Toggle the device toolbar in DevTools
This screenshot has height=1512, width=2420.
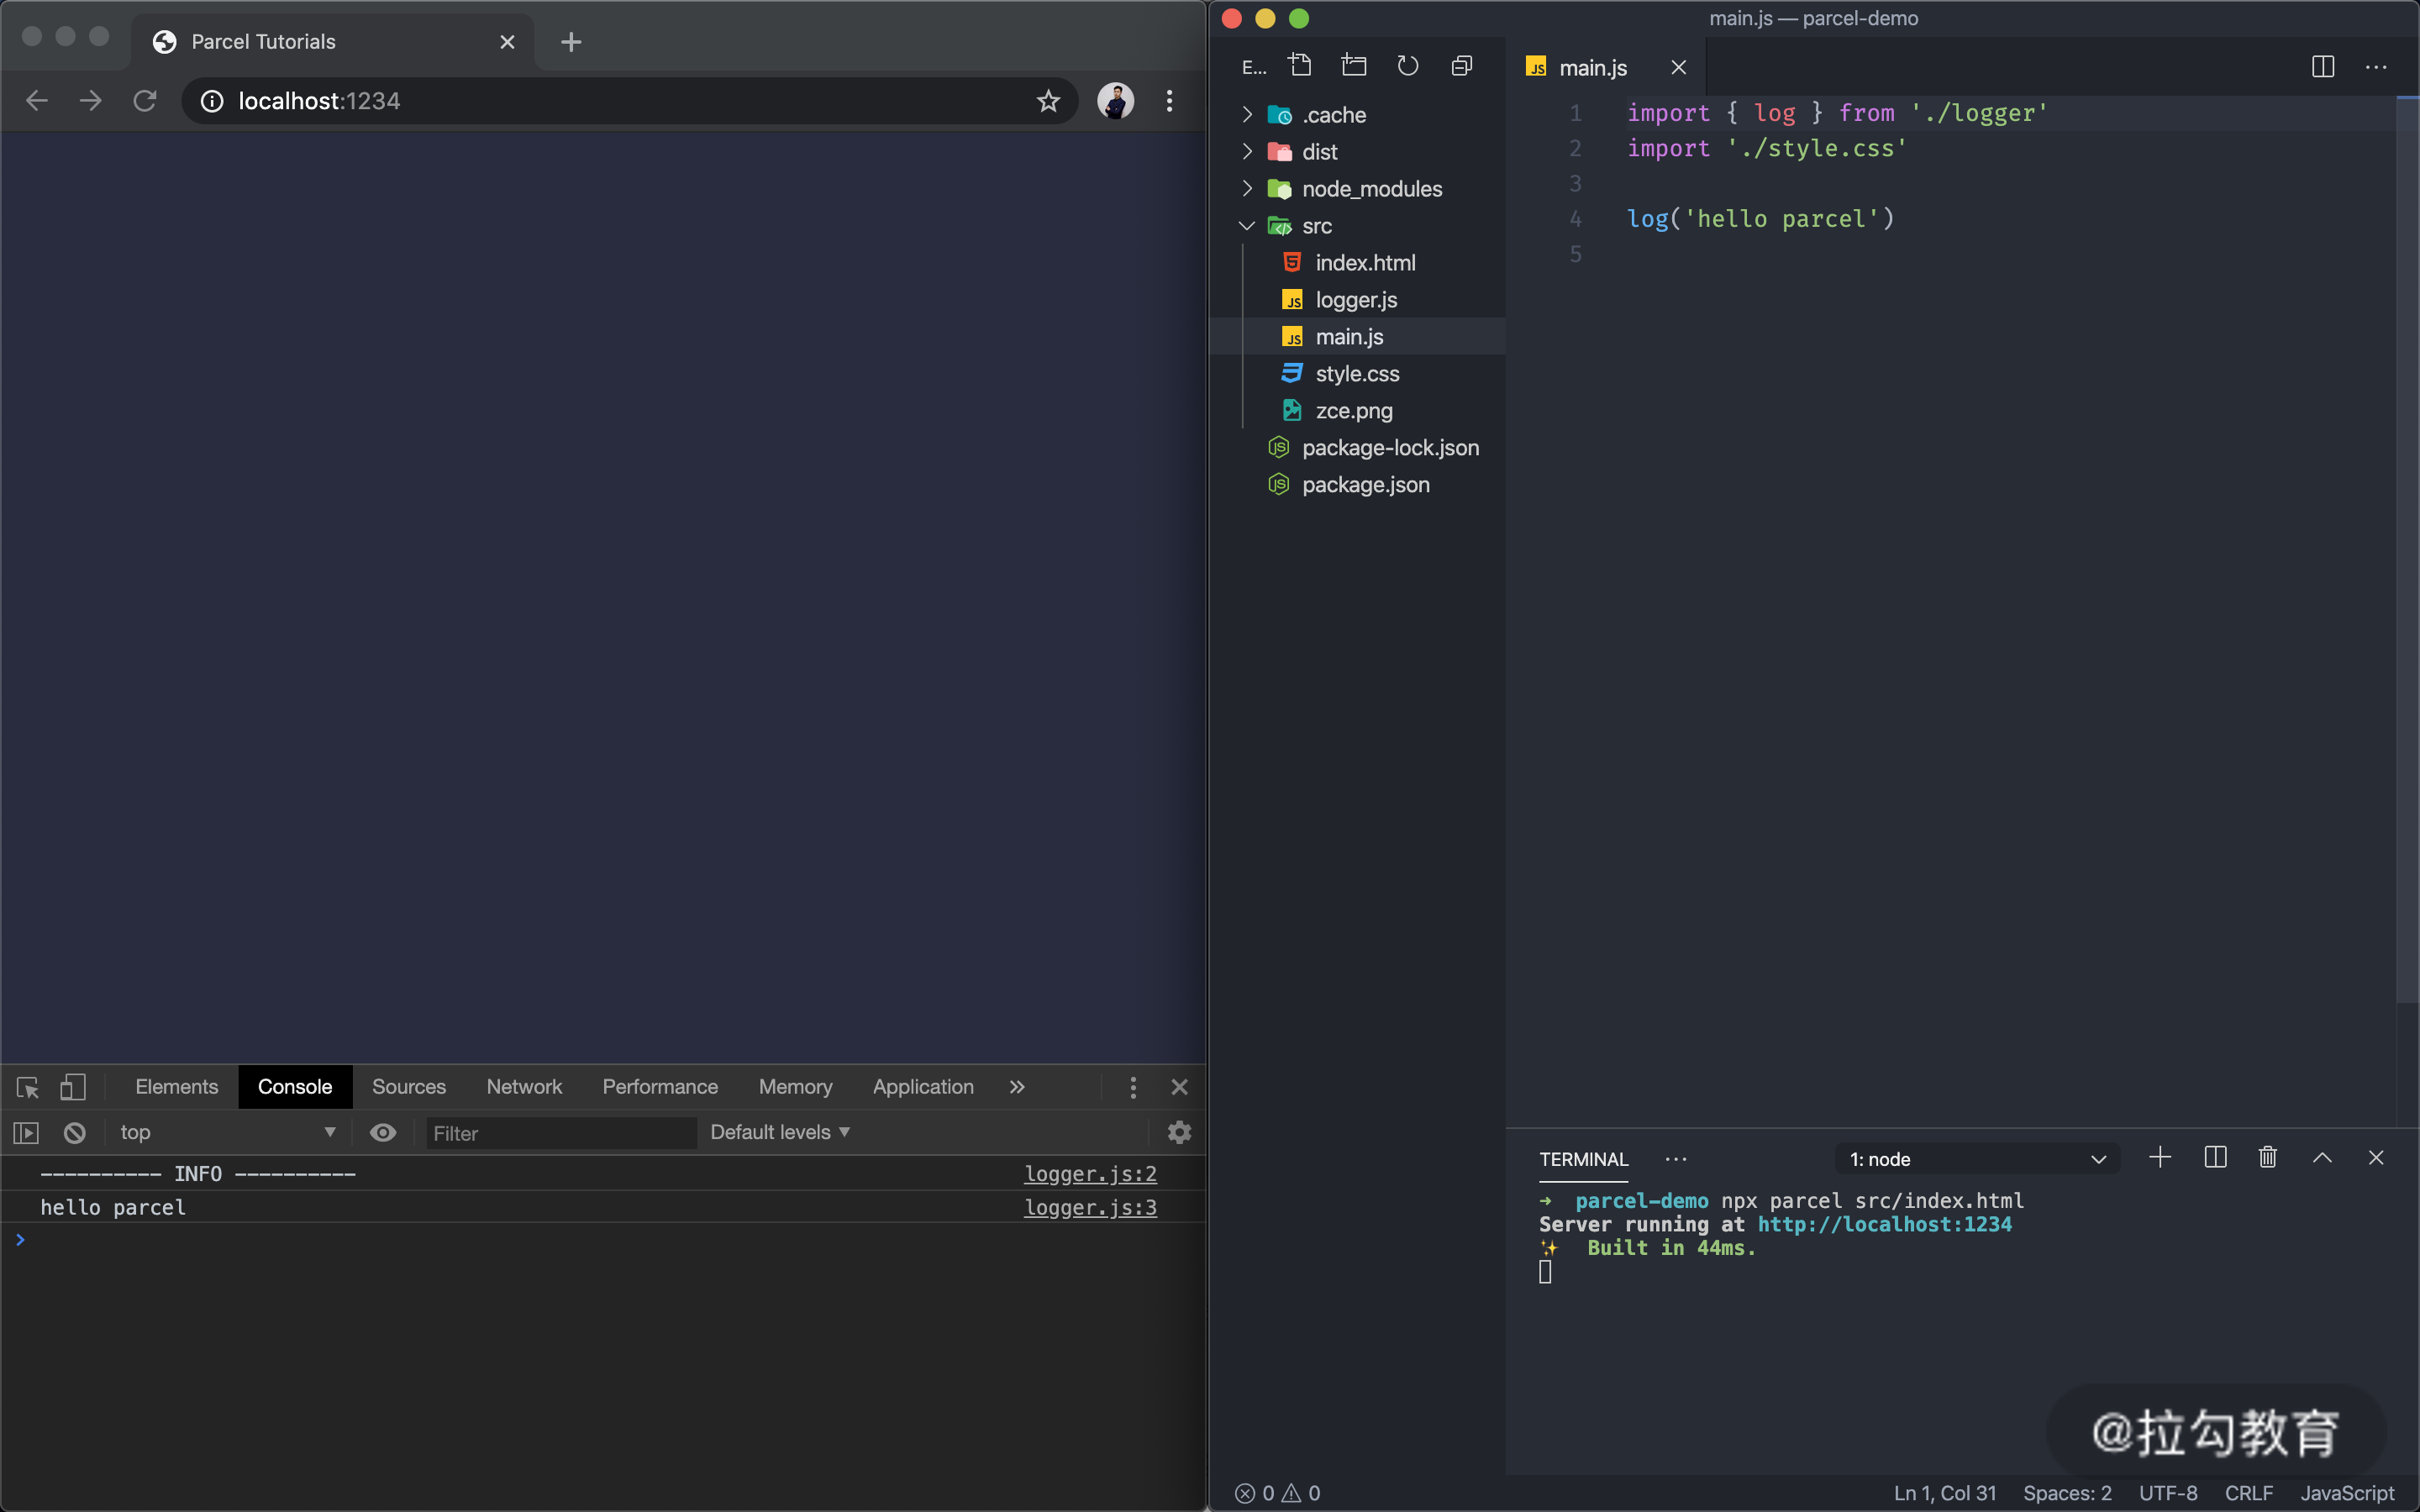pyautogui.click(x=73, y=1087)
